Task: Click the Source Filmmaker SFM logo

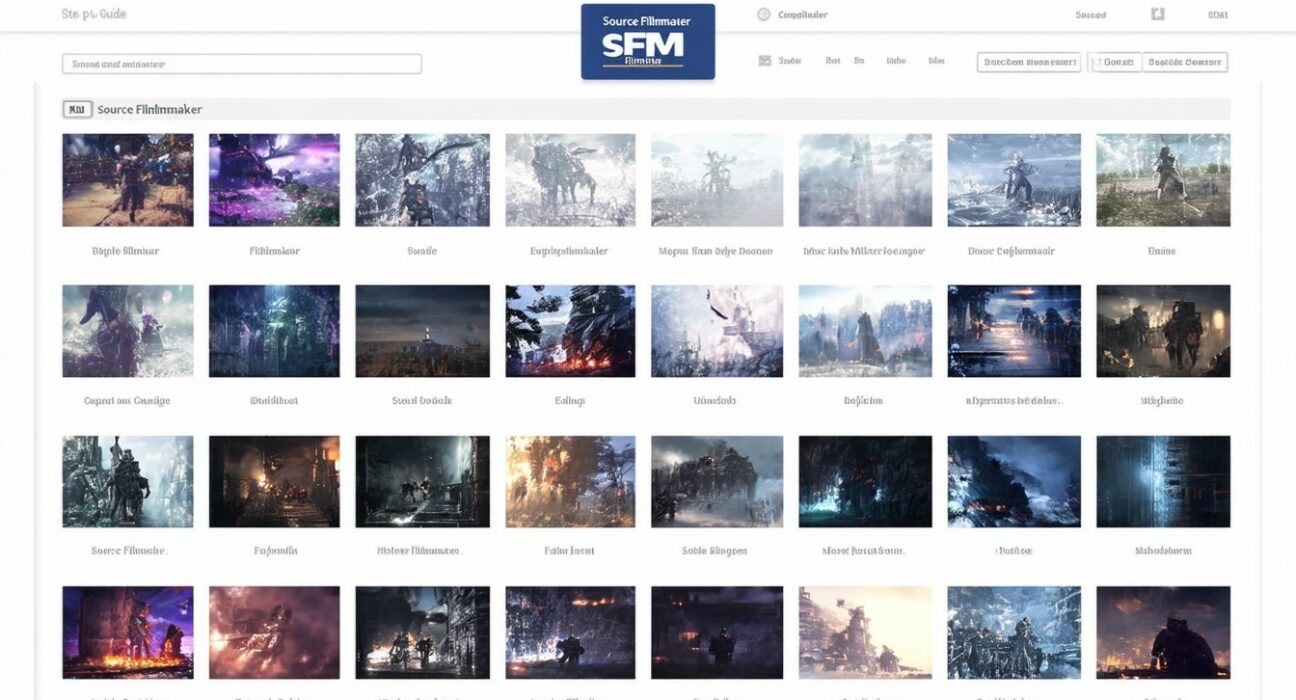Action: 648,42
